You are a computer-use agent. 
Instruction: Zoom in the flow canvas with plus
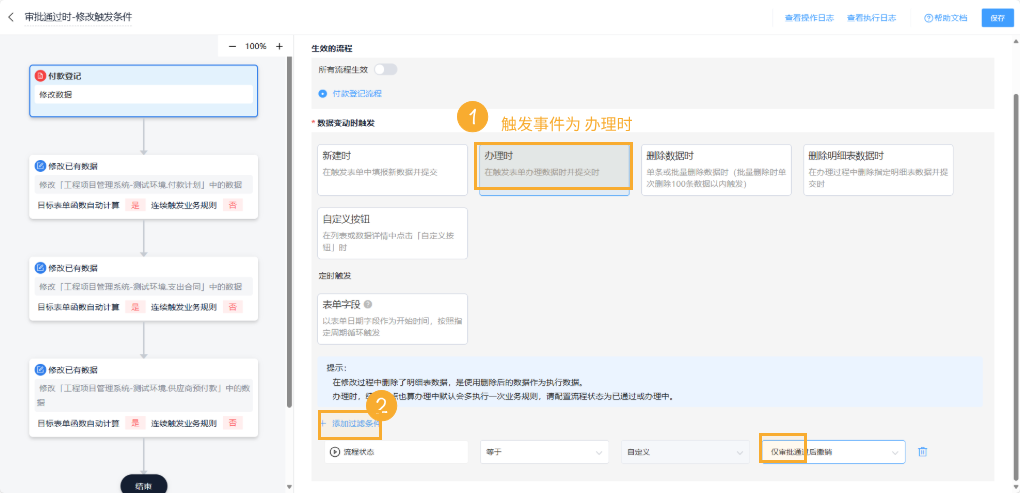[279, 46]
